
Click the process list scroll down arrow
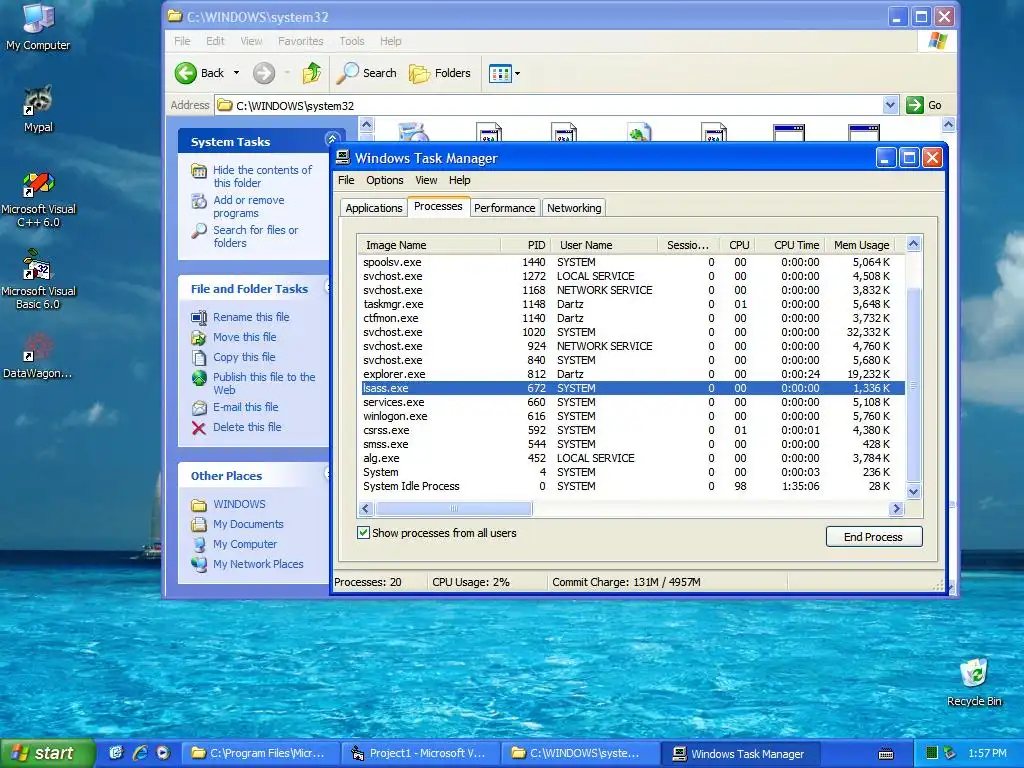(x=914, y=492)
